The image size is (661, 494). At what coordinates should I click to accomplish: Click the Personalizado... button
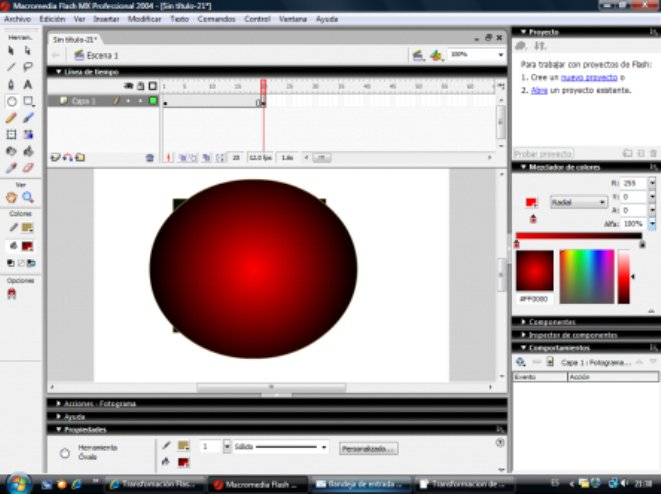[368, 449]
